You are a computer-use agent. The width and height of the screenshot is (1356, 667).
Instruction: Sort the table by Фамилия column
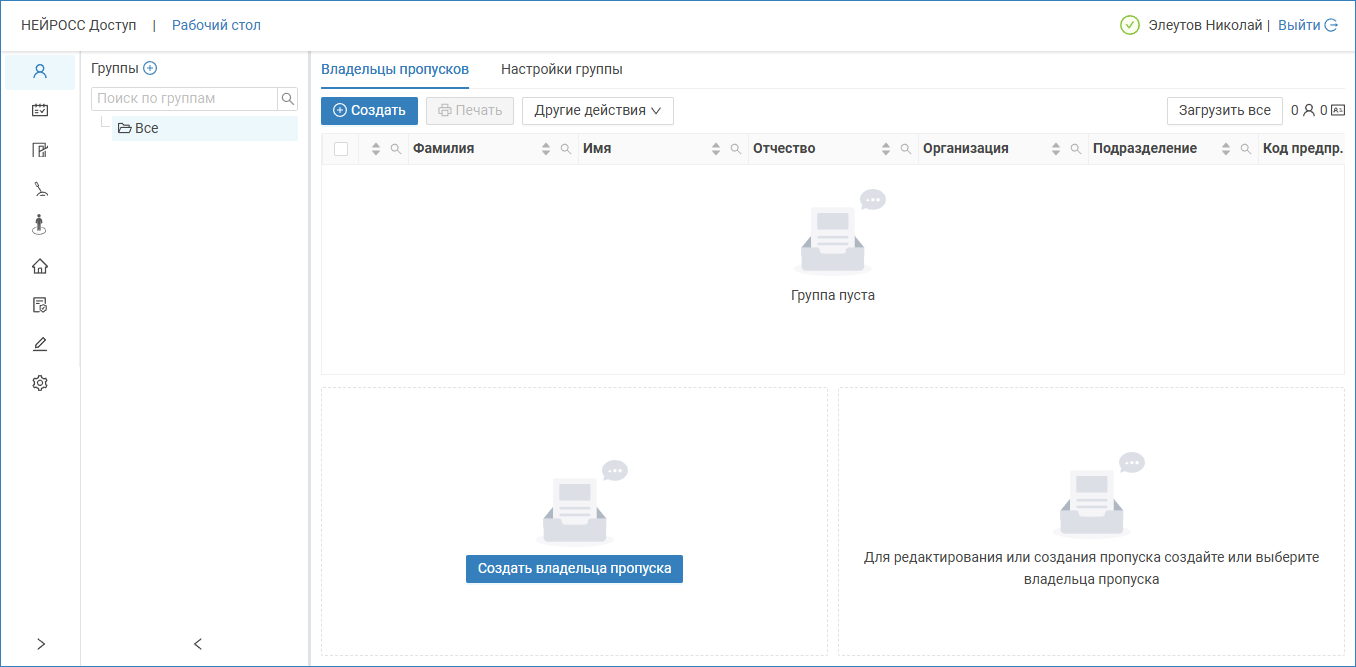click(546, 149)
